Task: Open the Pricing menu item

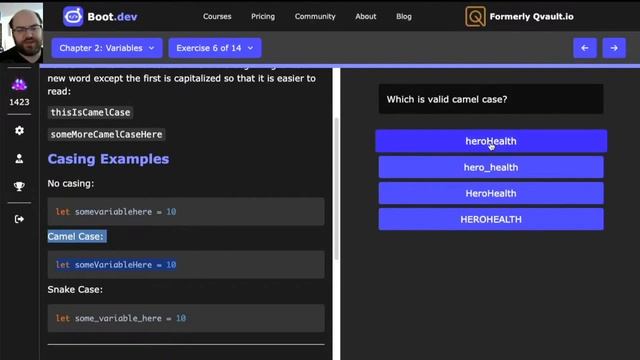Action: 263,16
